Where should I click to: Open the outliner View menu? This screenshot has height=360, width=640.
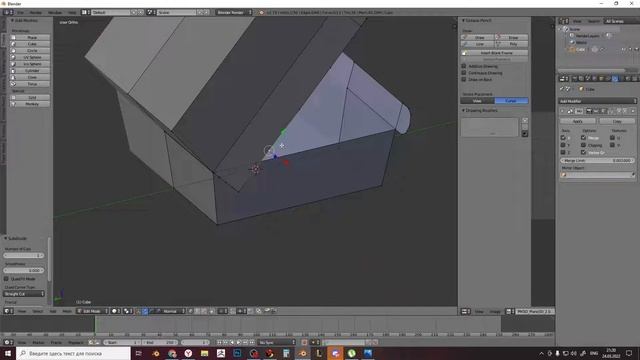pos(577,21)
